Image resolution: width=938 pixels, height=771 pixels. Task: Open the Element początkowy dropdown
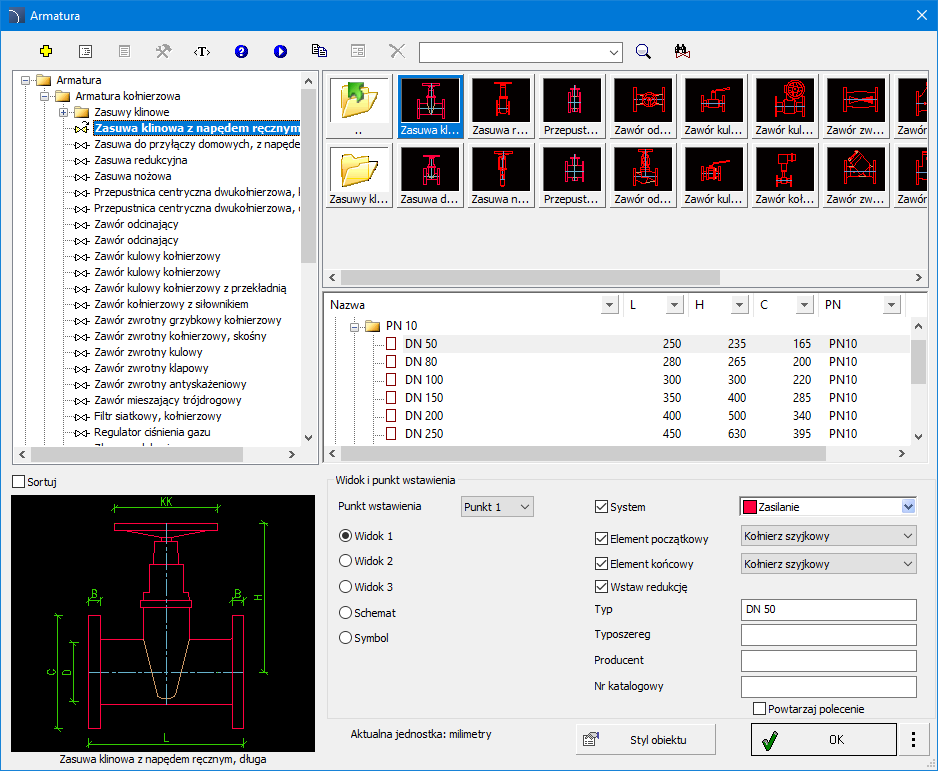coord(828,536)
